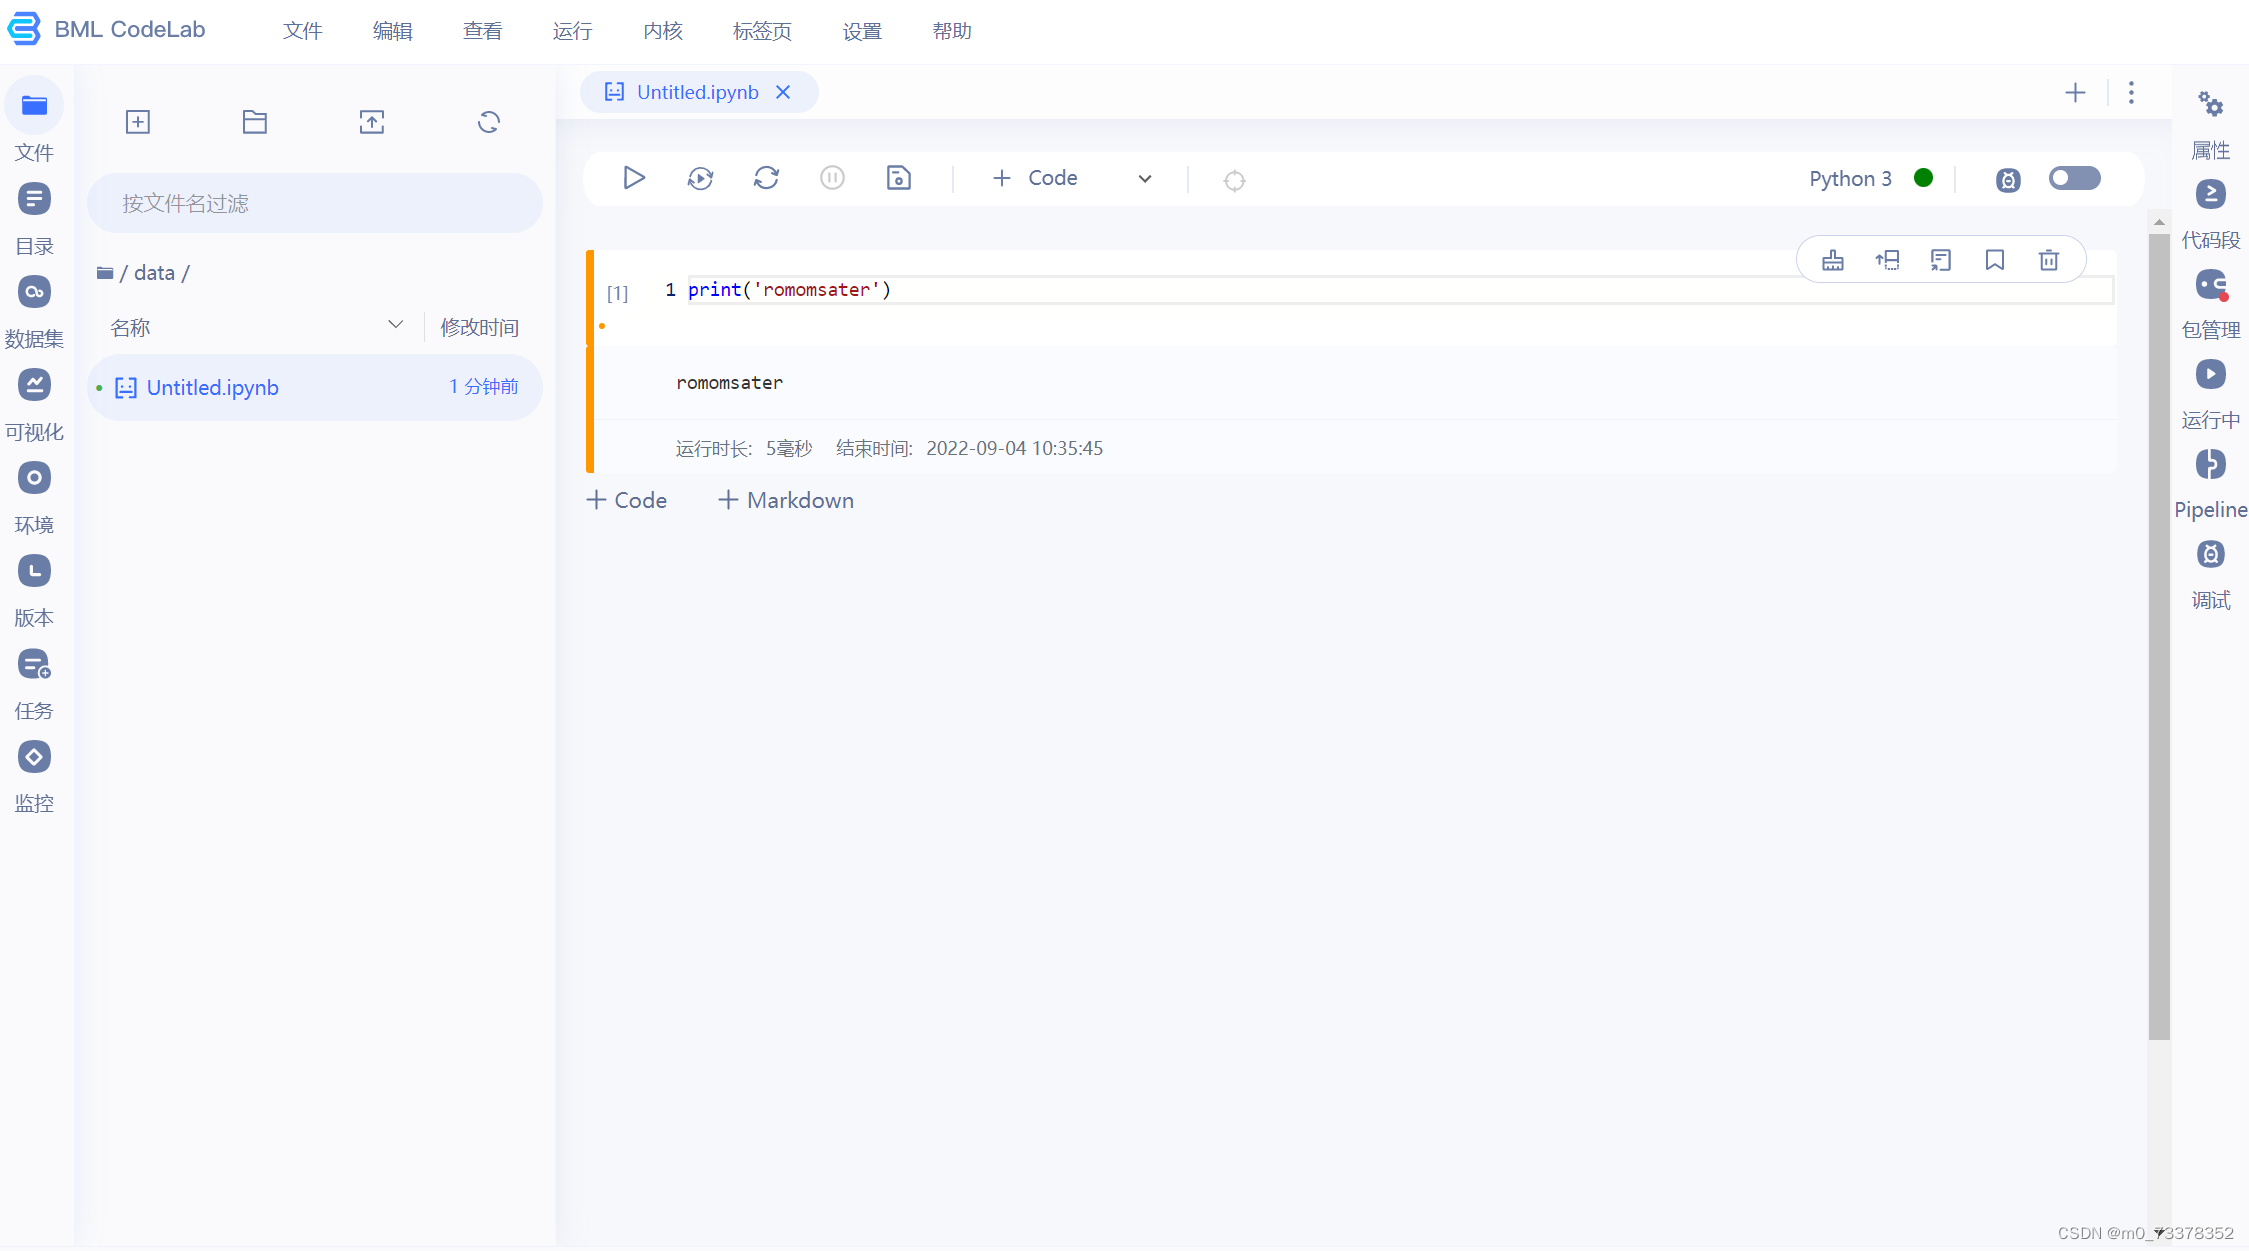Expand the 名称 column sort chevron
The height and width of the screenshot is (1251, 2249).
[395, 325]
